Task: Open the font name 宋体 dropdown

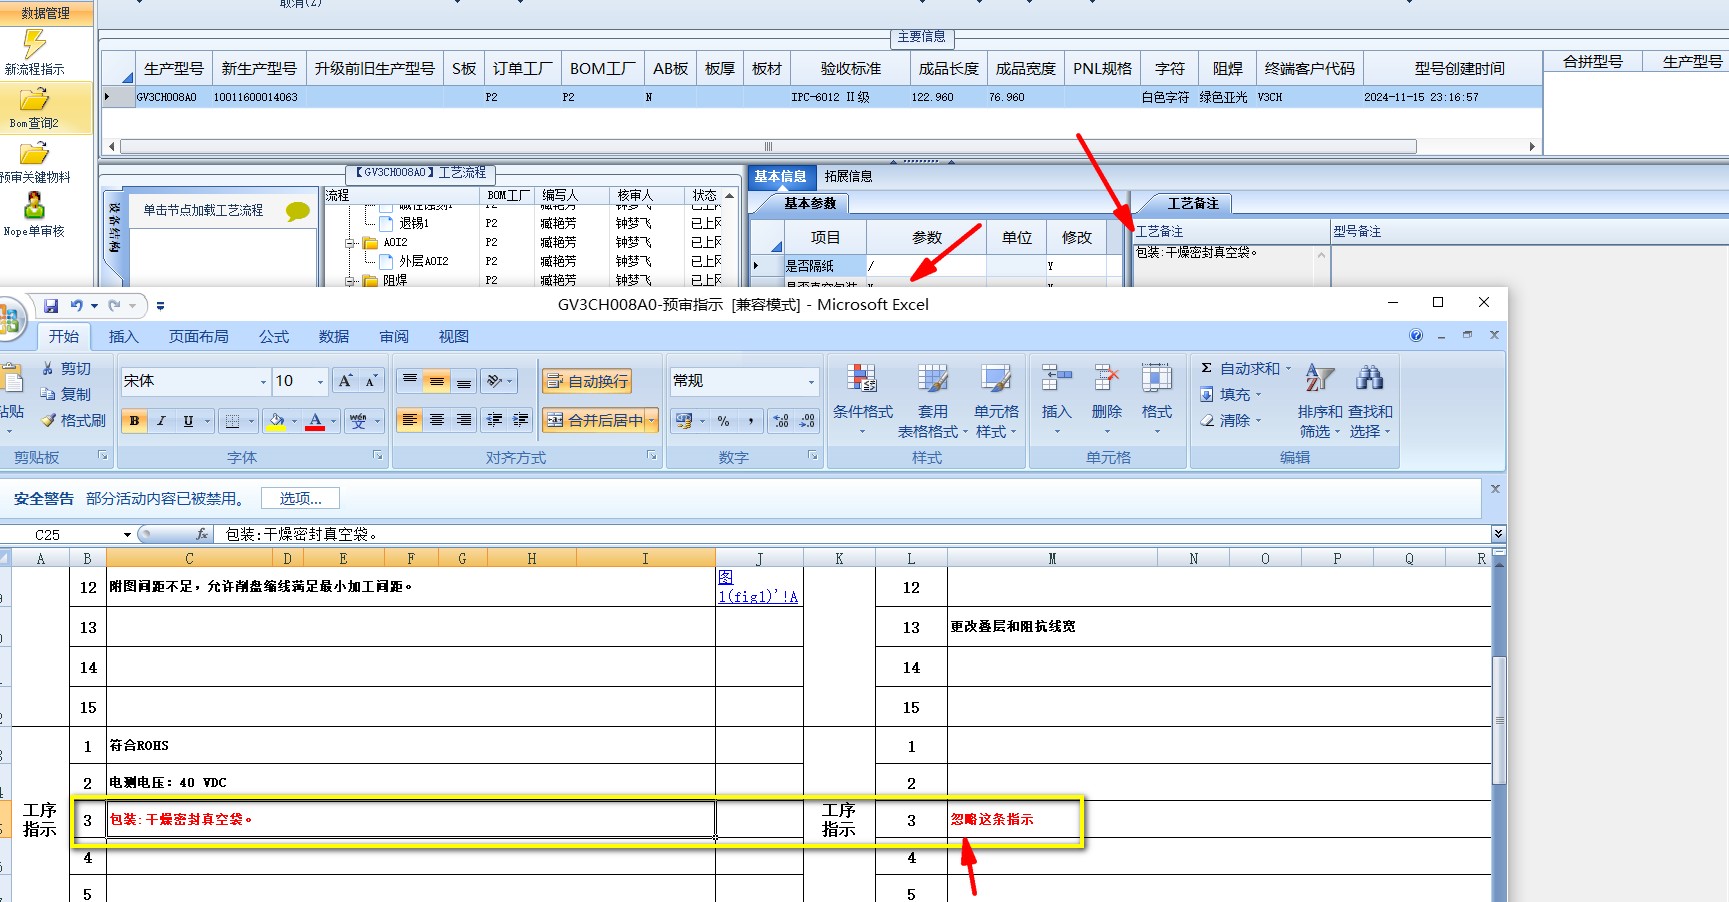Action: tap(264, 381)
